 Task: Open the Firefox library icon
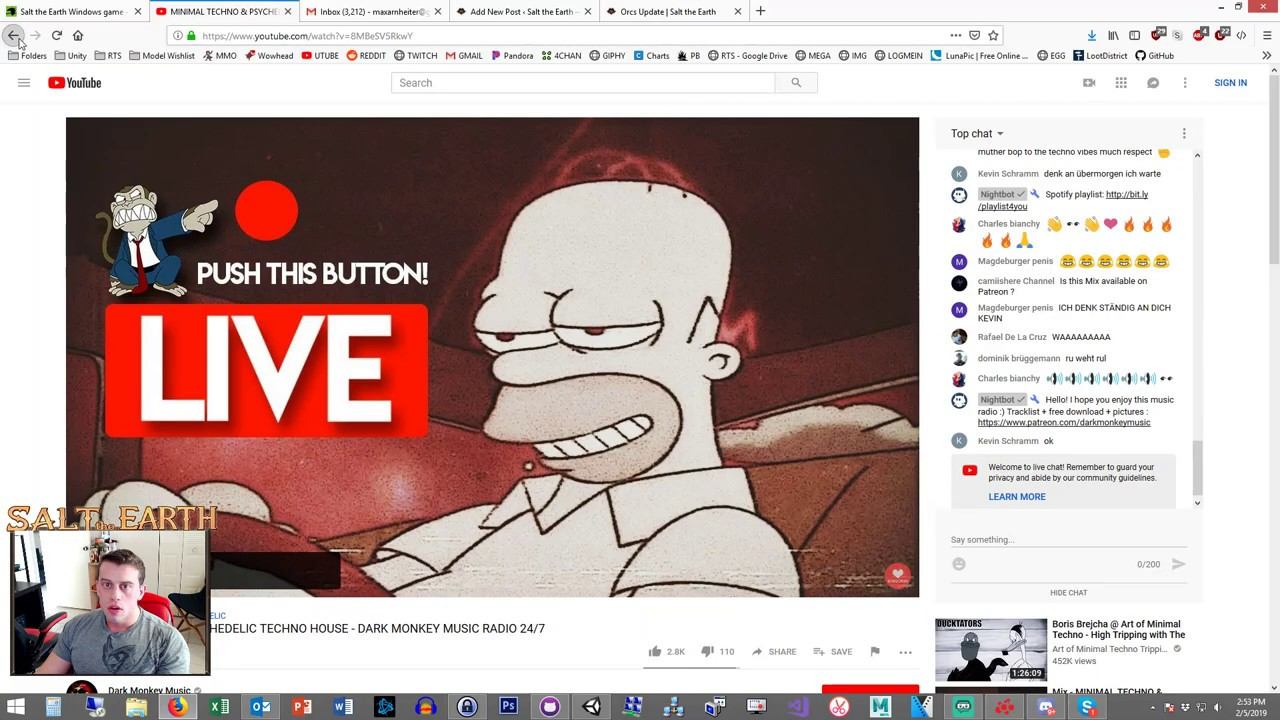coord(1113,35)
